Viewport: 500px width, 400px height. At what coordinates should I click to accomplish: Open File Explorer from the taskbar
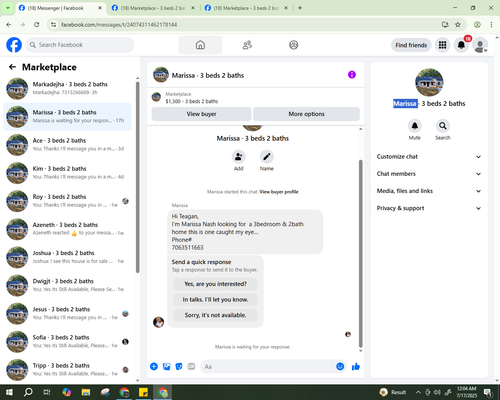point(86,392)
